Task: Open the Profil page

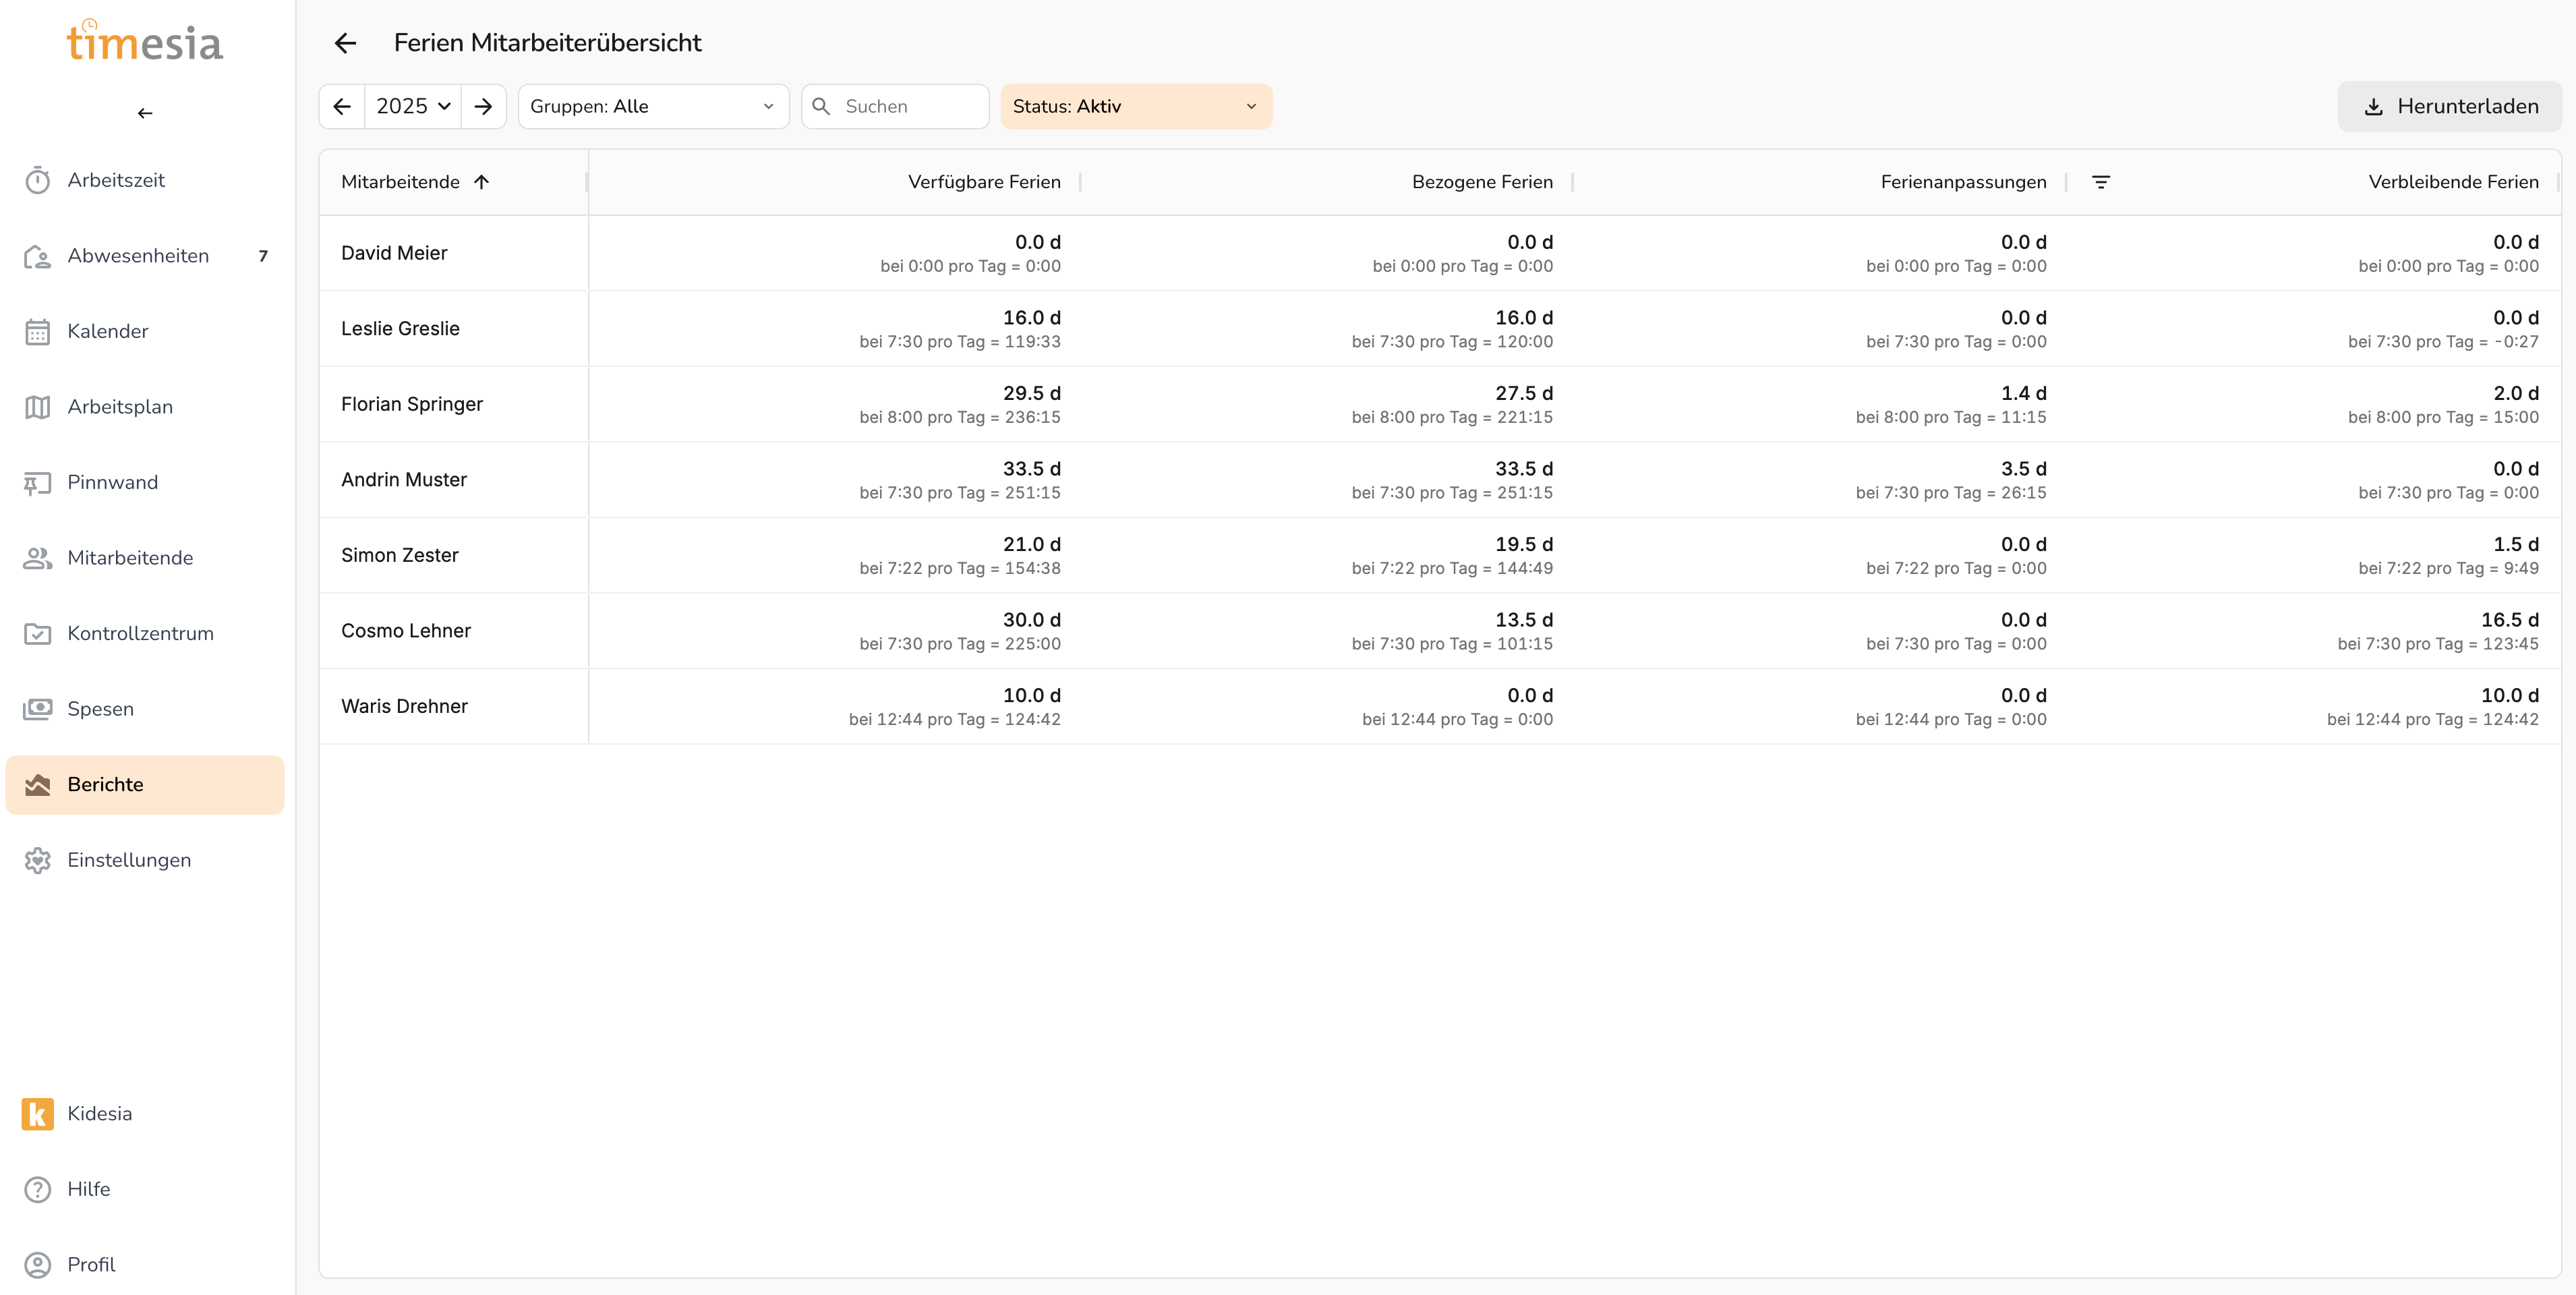Action: point(91,1264)
